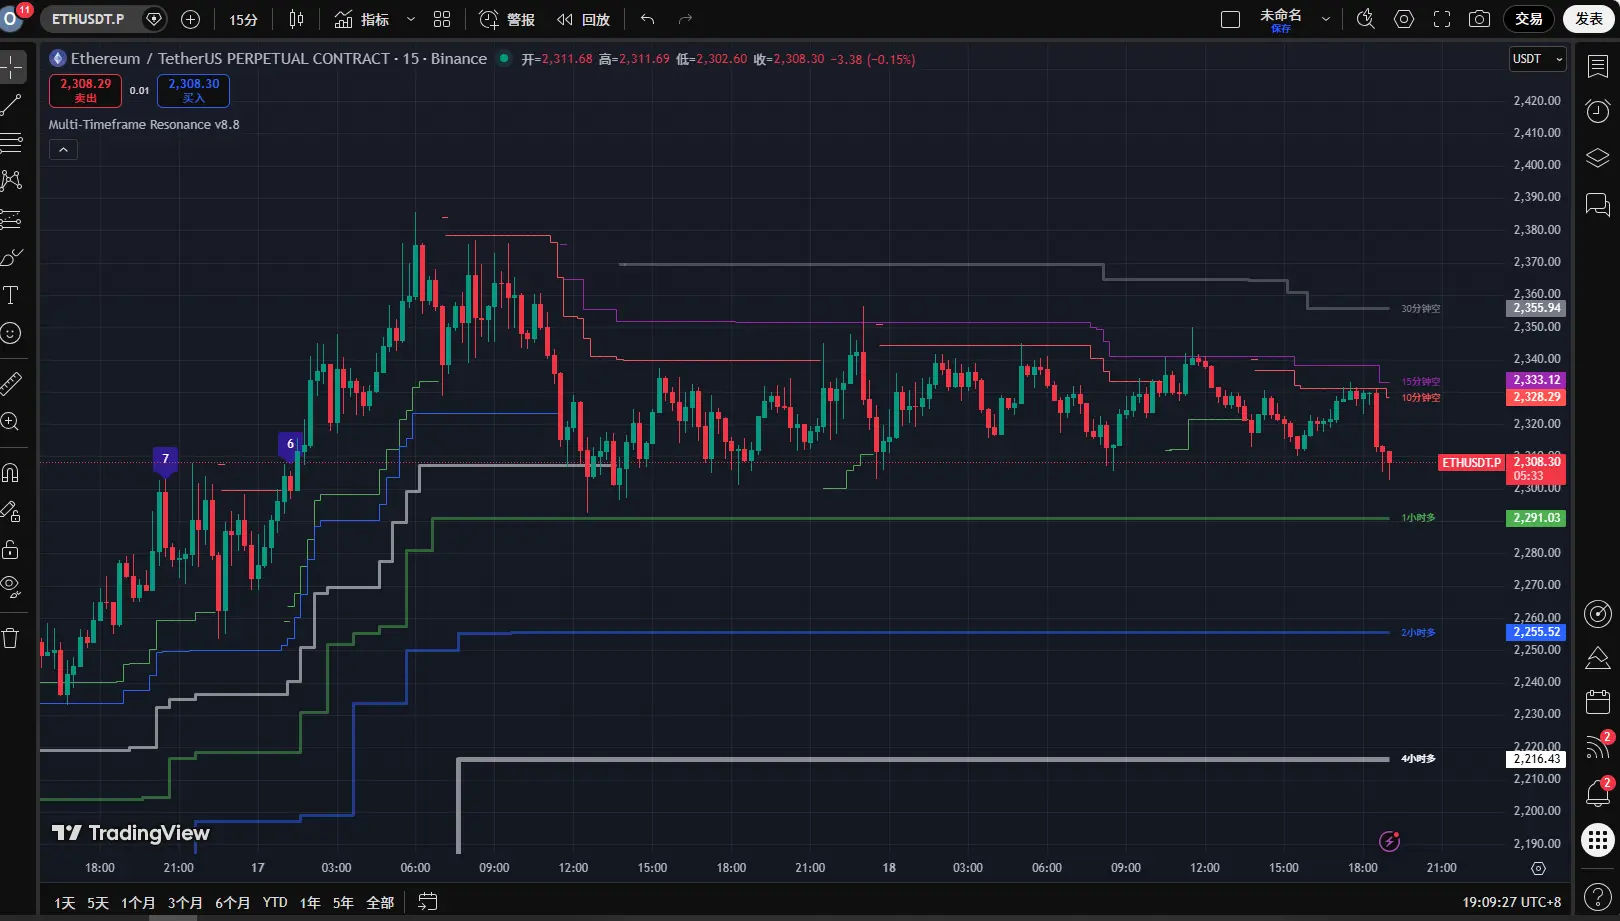This screenshot has height=921, width=1620.
Task: Open the chats panel icon
Action: (1598, 205)
